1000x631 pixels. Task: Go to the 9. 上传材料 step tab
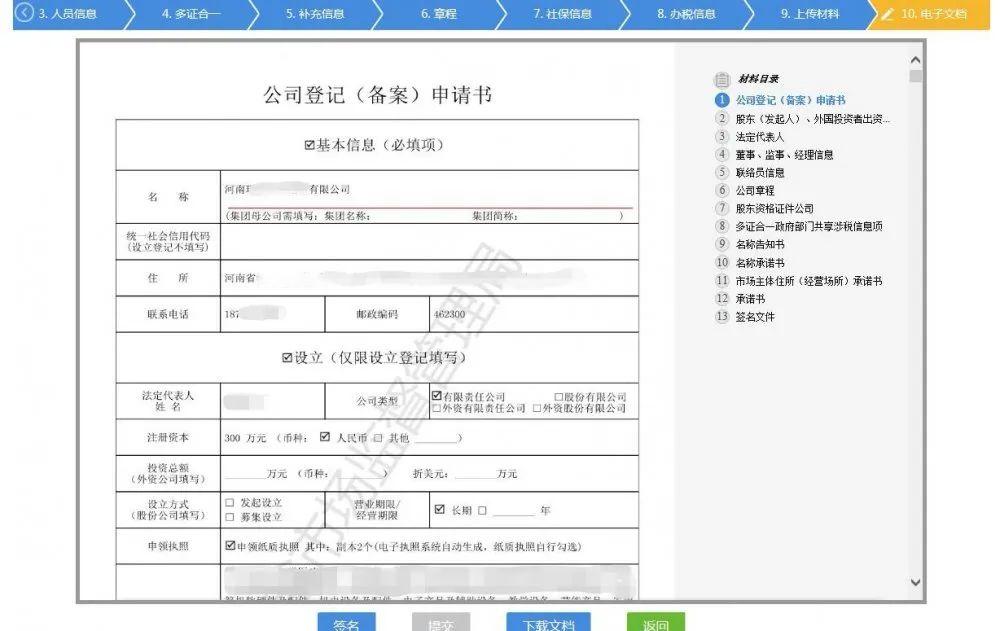pos(809,15)
